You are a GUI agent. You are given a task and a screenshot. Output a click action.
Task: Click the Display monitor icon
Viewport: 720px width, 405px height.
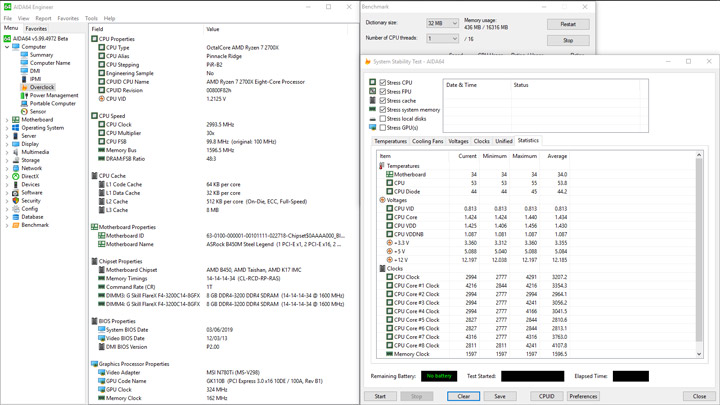click(16, 144)
